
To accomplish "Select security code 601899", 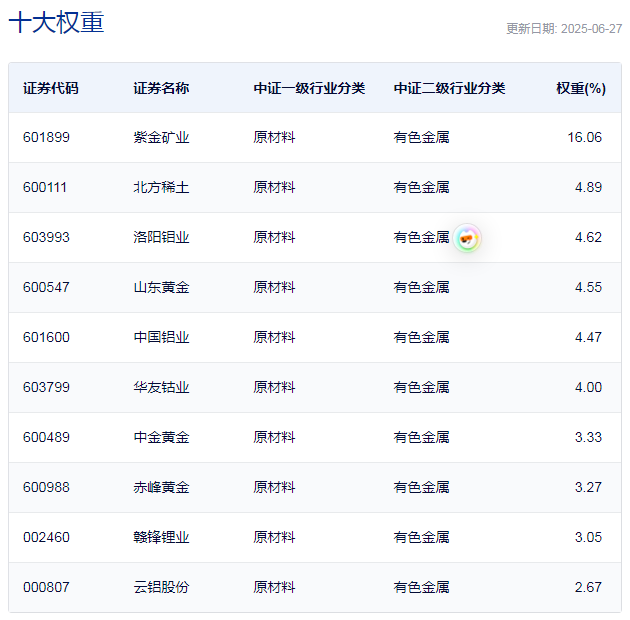I will point(46,137).
